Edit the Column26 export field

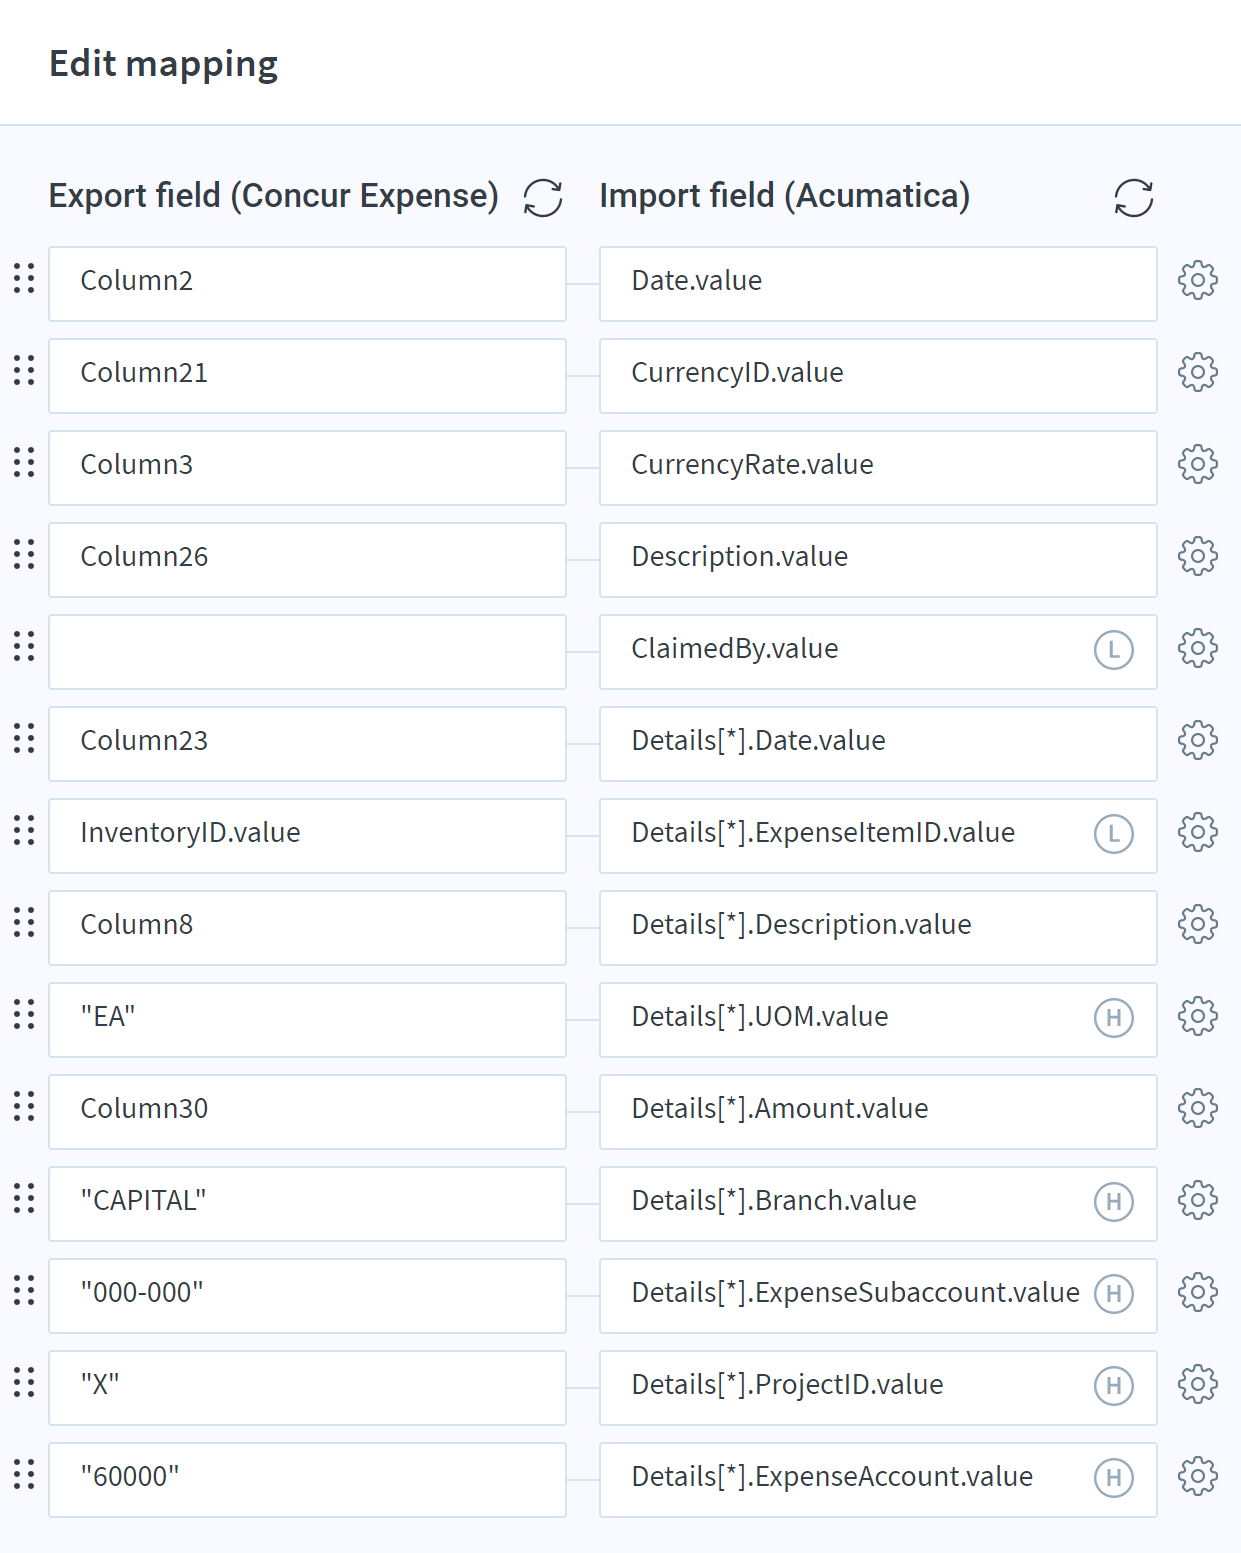tap(307, 560)
